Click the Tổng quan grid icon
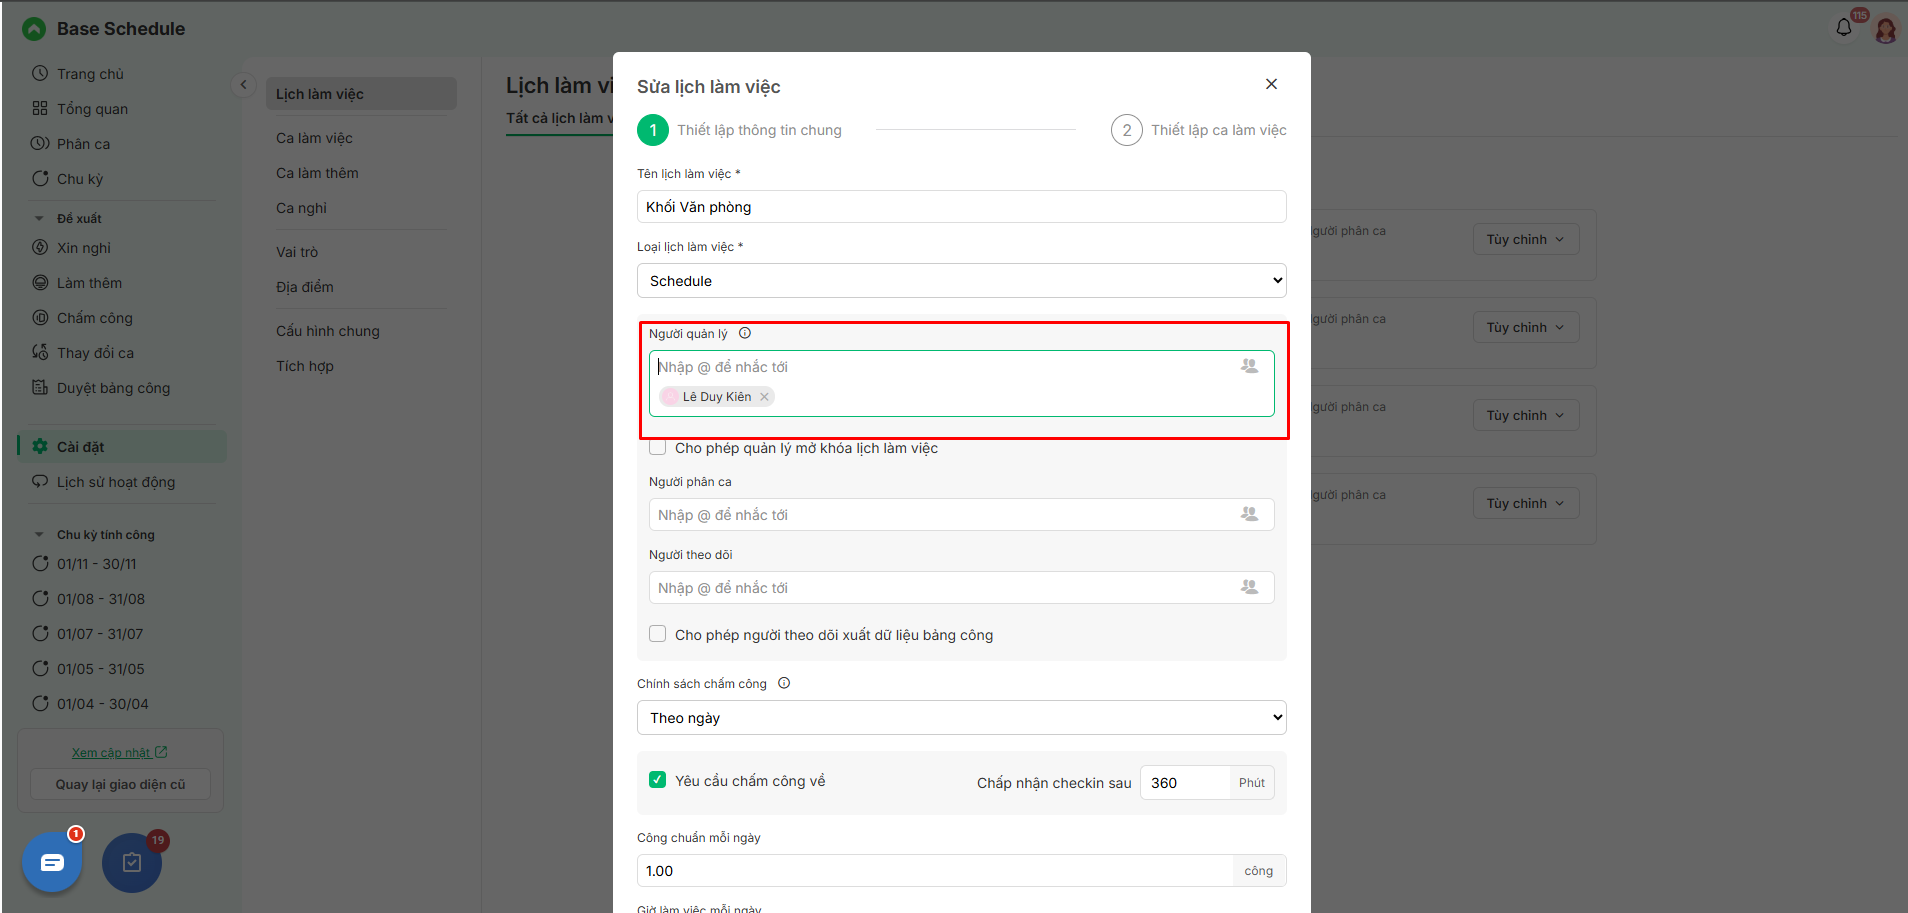The image size is (1908, 913). [x=40, y=108]
